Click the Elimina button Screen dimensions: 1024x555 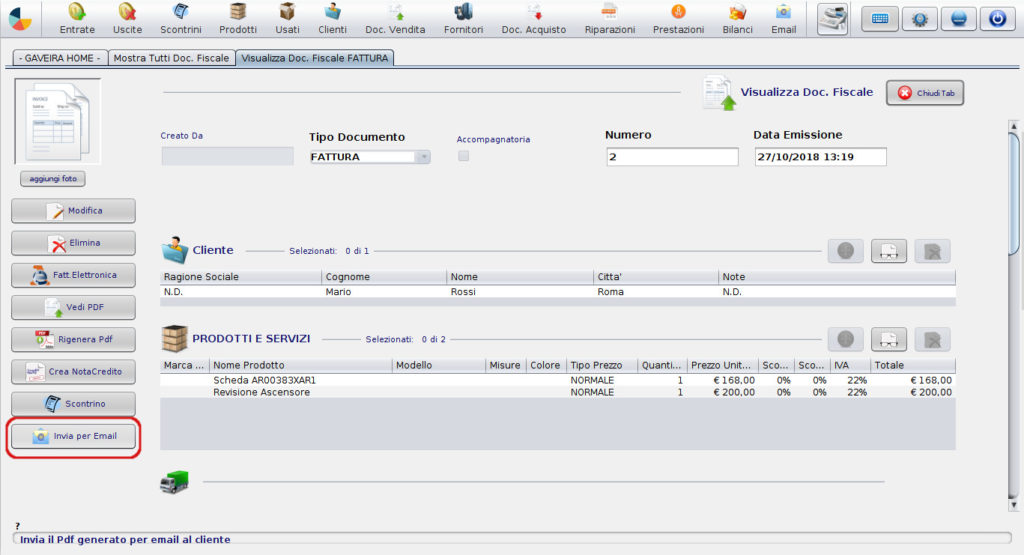tap(73, 243)
